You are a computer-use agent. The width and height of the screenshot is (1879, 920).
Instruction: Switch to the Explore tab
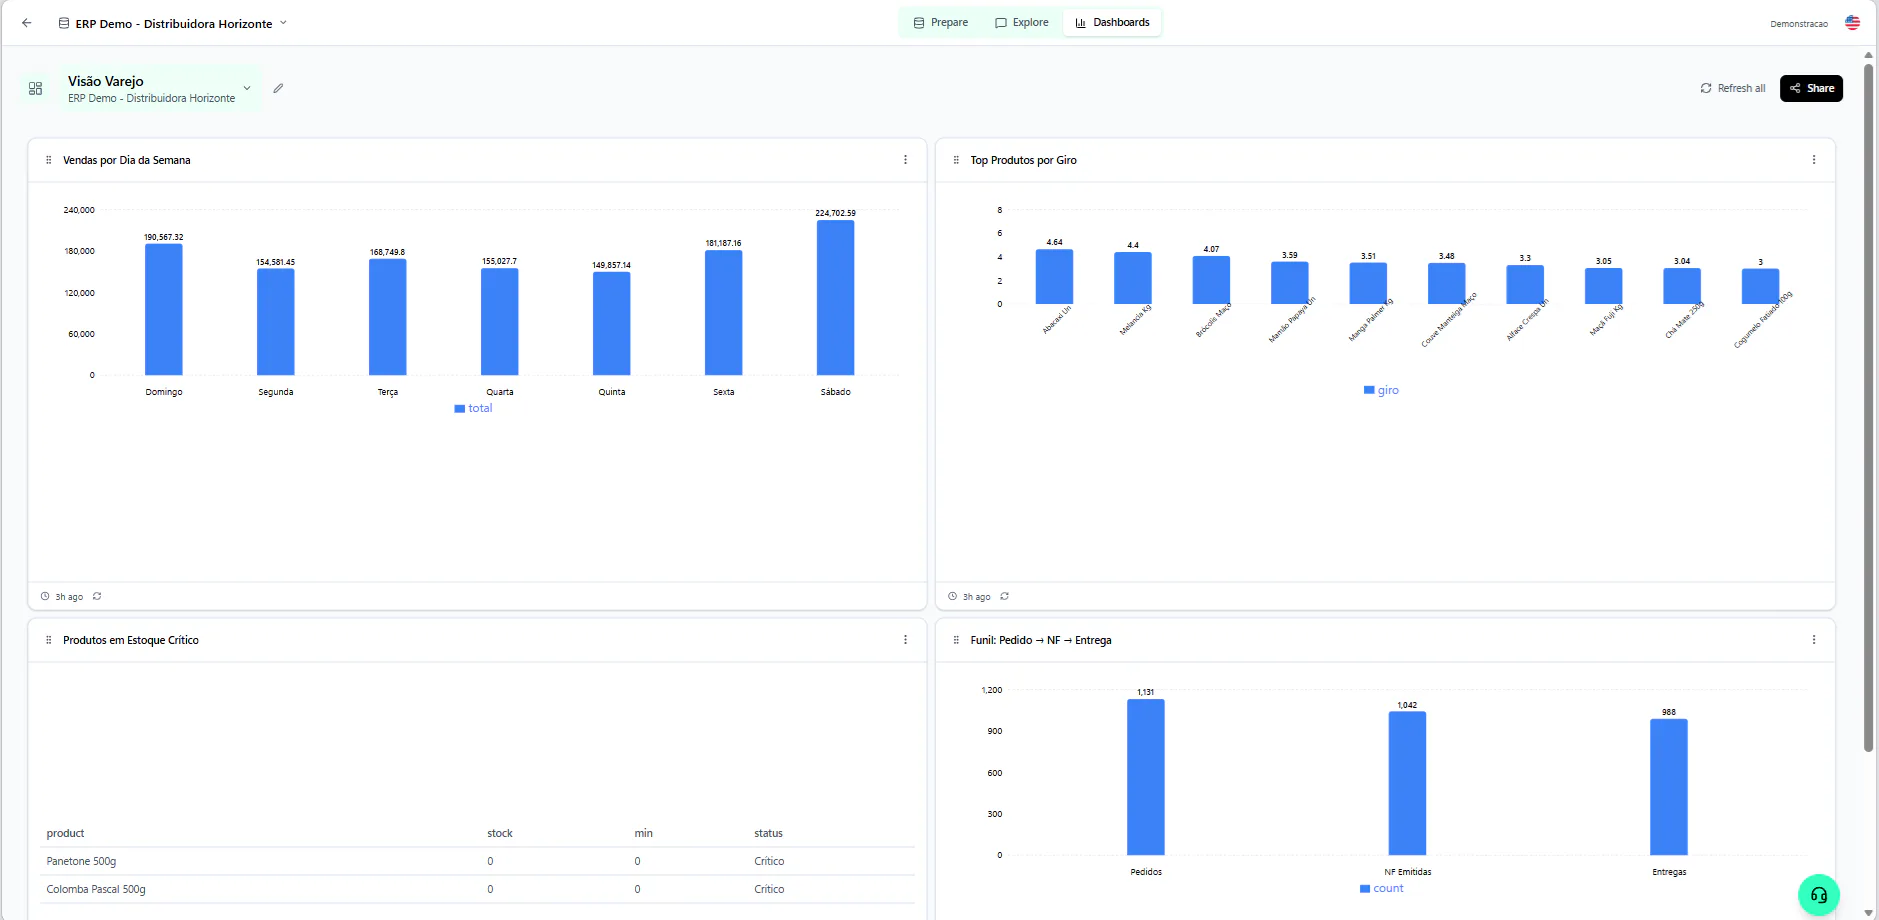click(x=1022, y=23)
